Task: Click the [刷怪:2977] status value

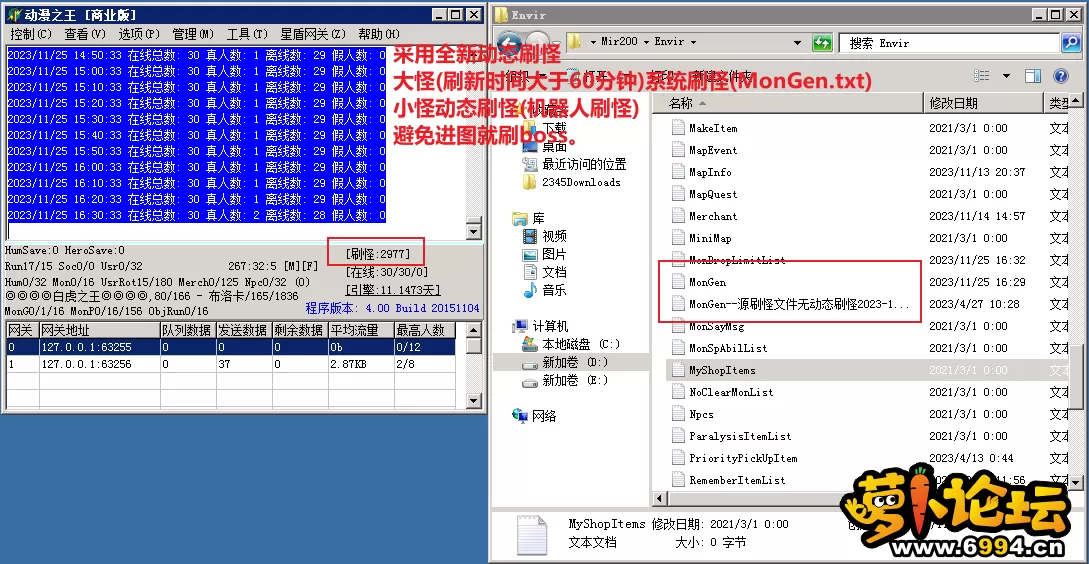Action: click(x=378, y=254)
